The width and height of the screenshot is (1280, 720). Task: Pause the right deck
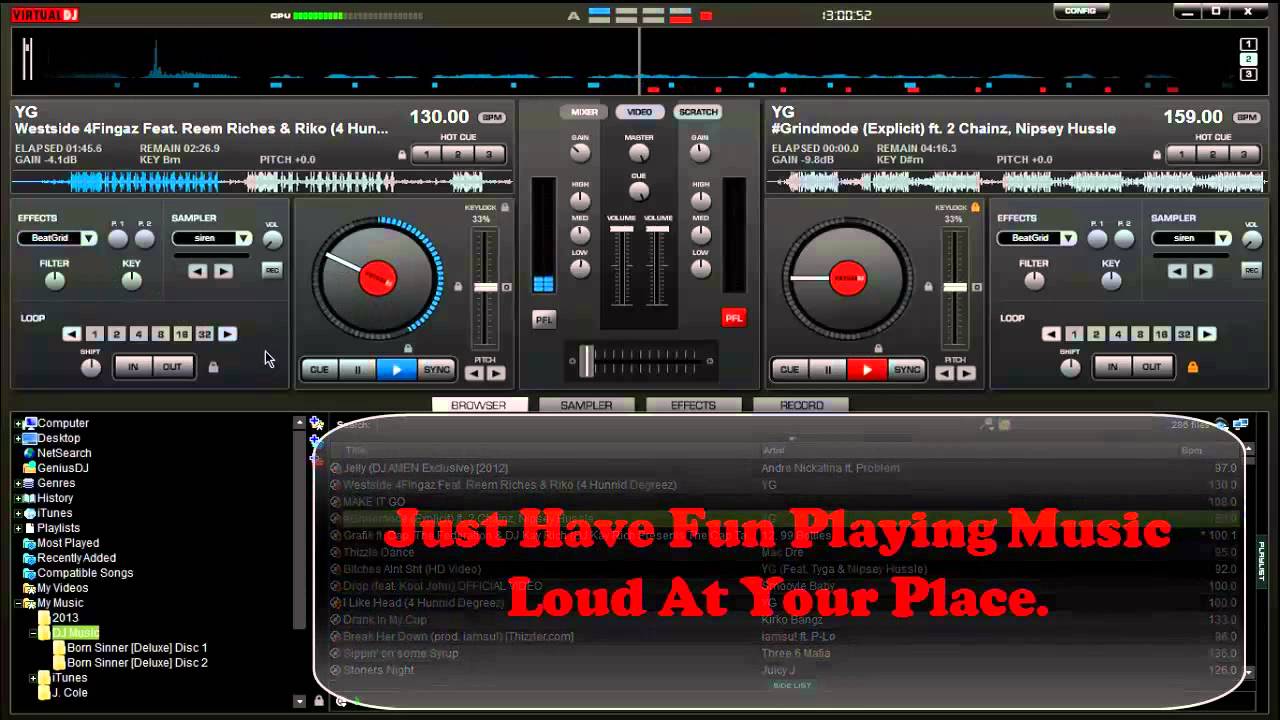pos(827,369)
